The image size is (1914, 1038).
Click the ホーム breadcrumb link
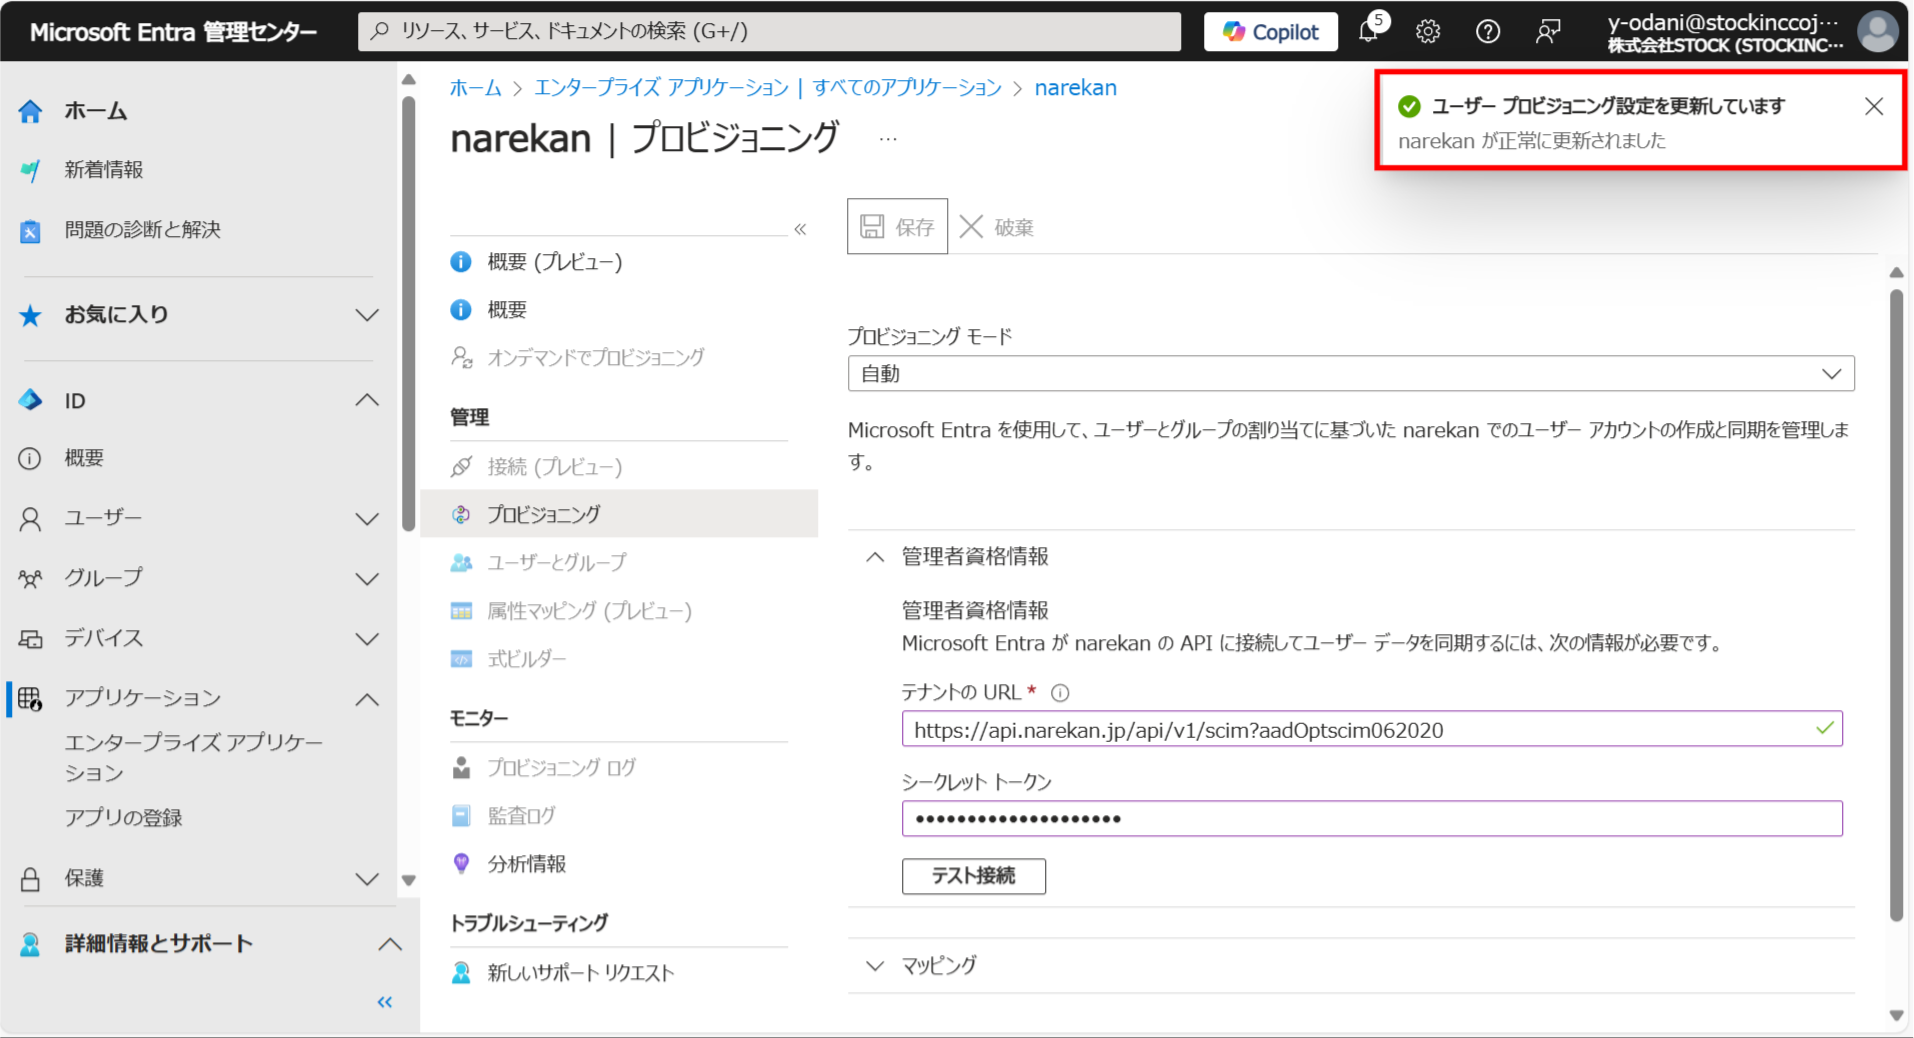click(x=475, y=88)
